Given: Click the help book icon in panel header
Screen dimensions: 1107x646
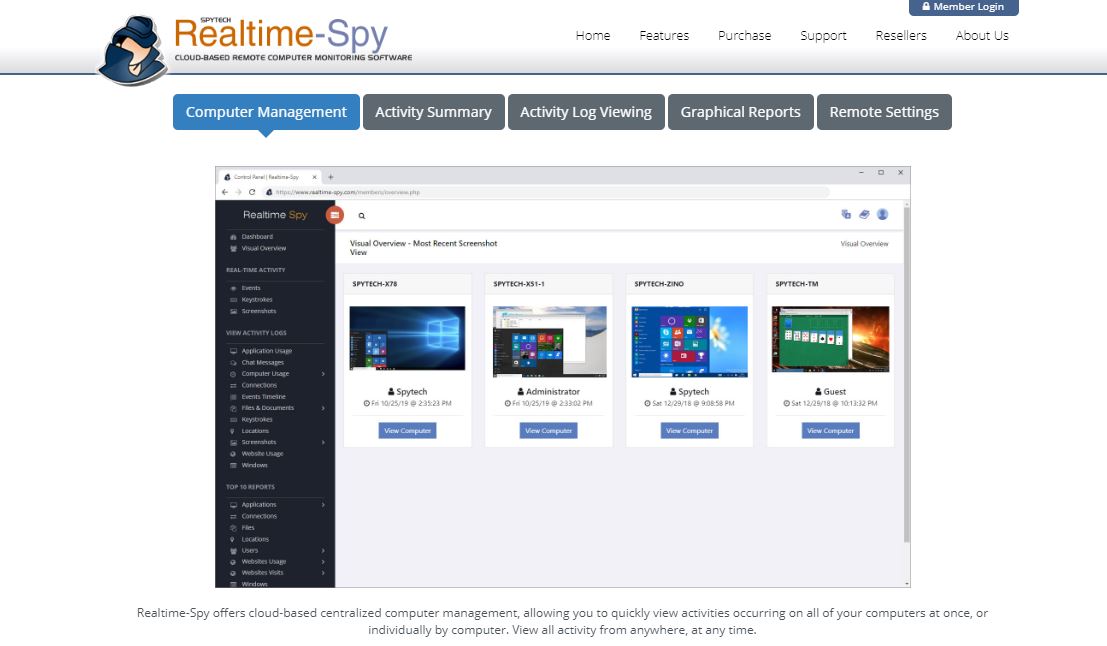Looking at the screenshot, I should click(x=864, y=215).
